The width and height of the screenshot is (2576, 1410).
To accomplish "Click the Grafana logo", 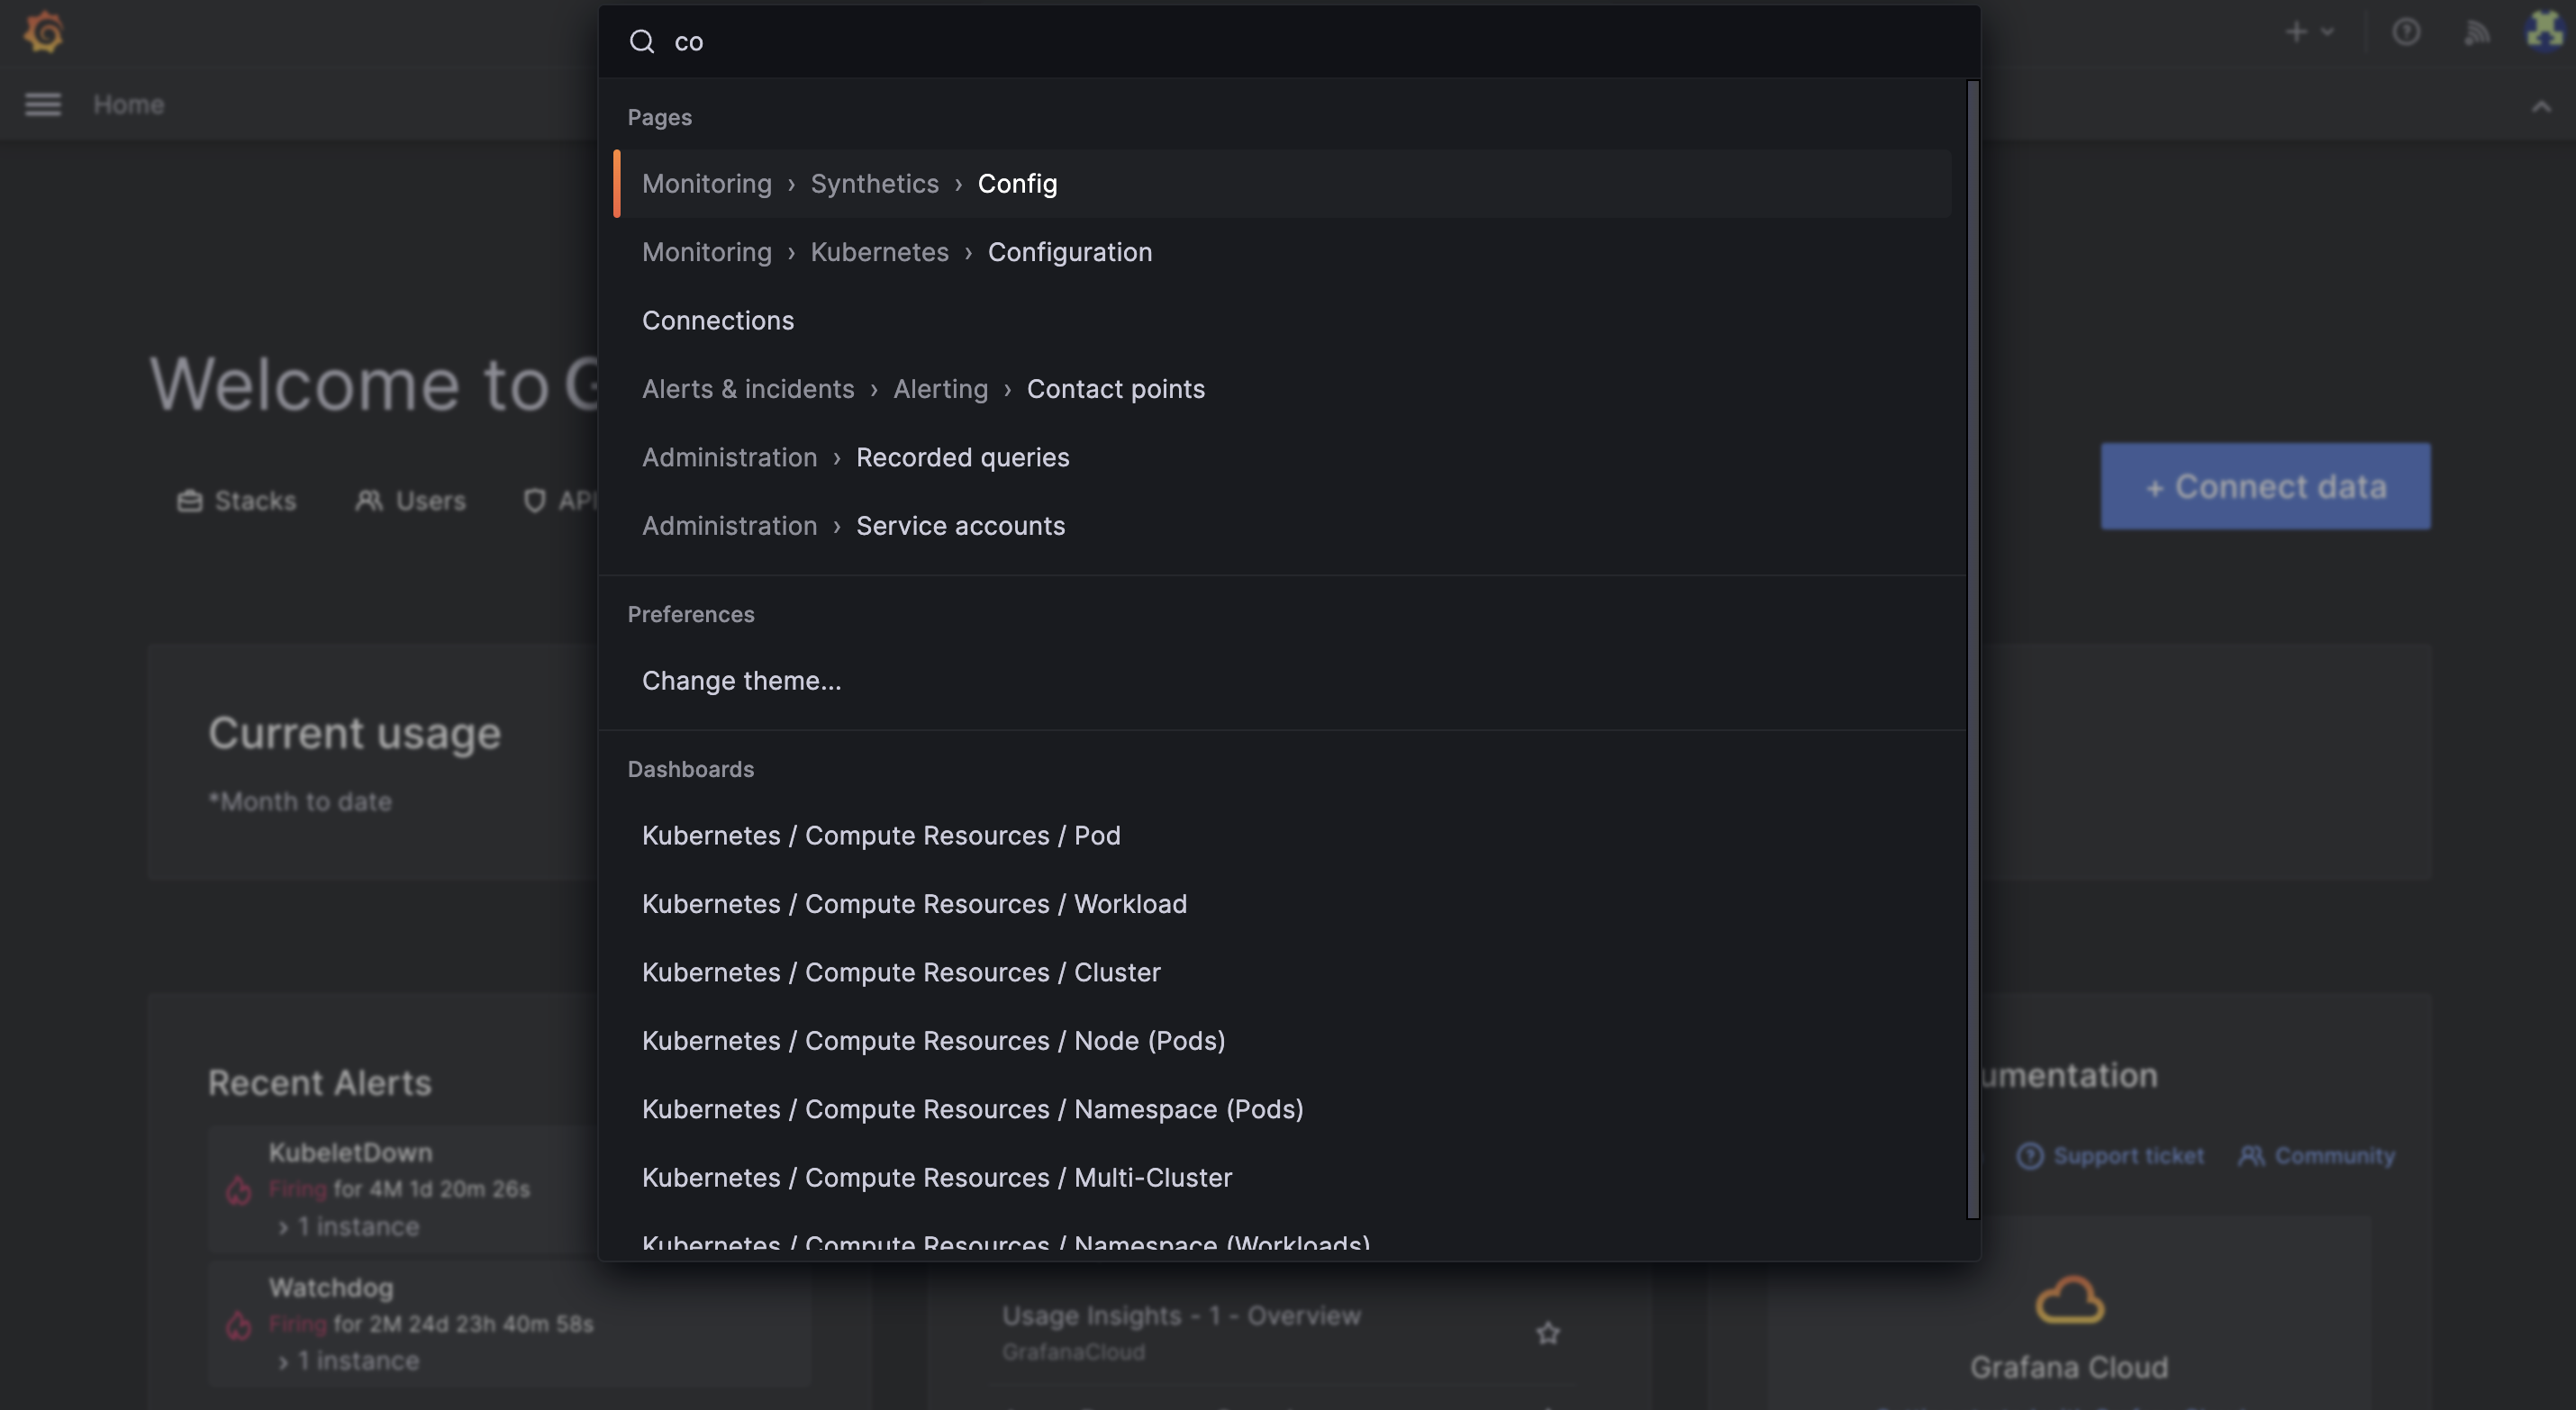I will tap(43, 31).
